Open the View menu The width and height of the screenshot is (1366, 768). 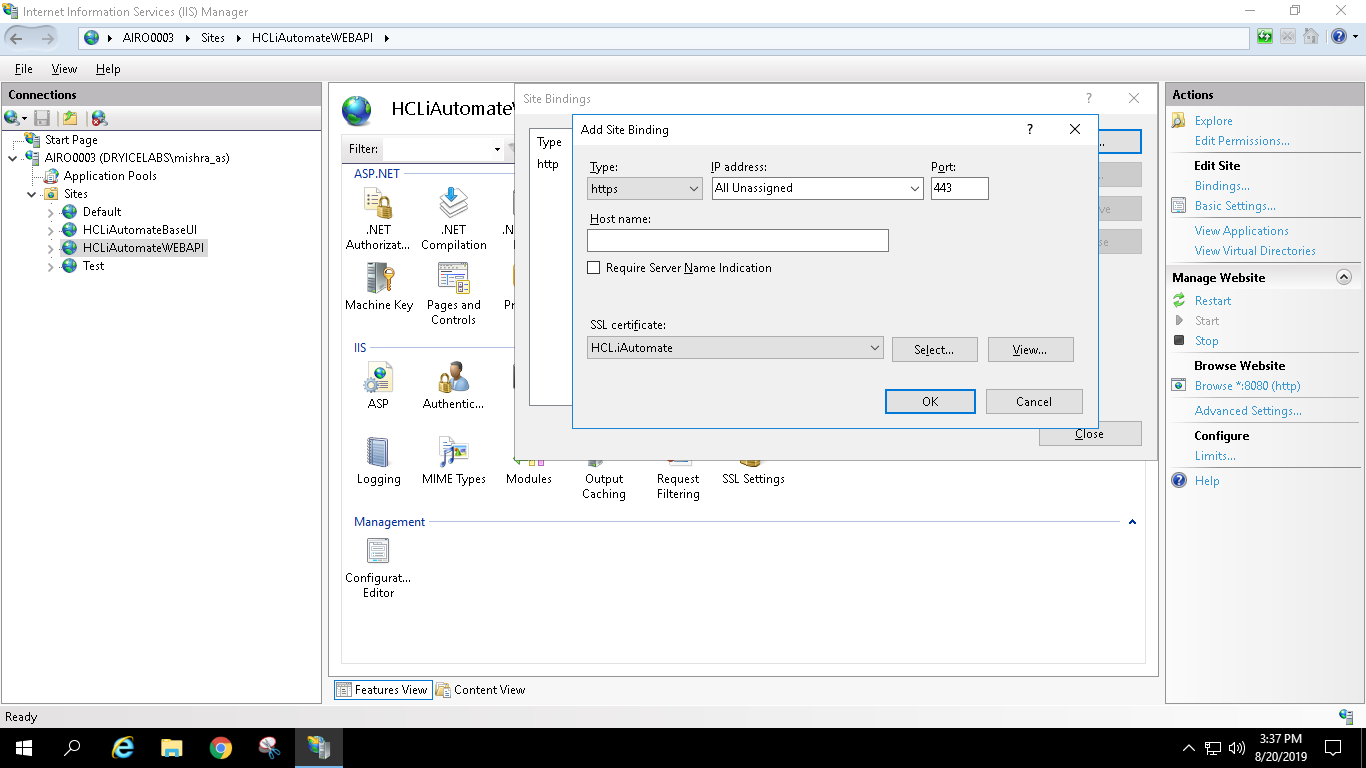coord(64,69)
